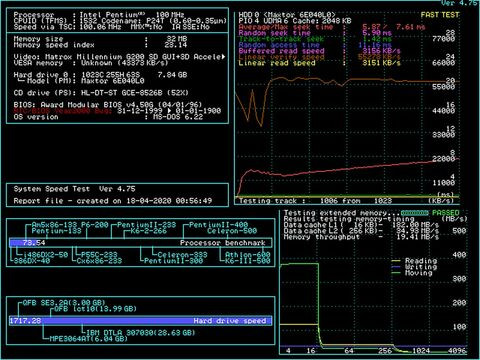Screen dimensions: 480x360
Task: Click the Buffered read speed line
Action: pos(320,51)
